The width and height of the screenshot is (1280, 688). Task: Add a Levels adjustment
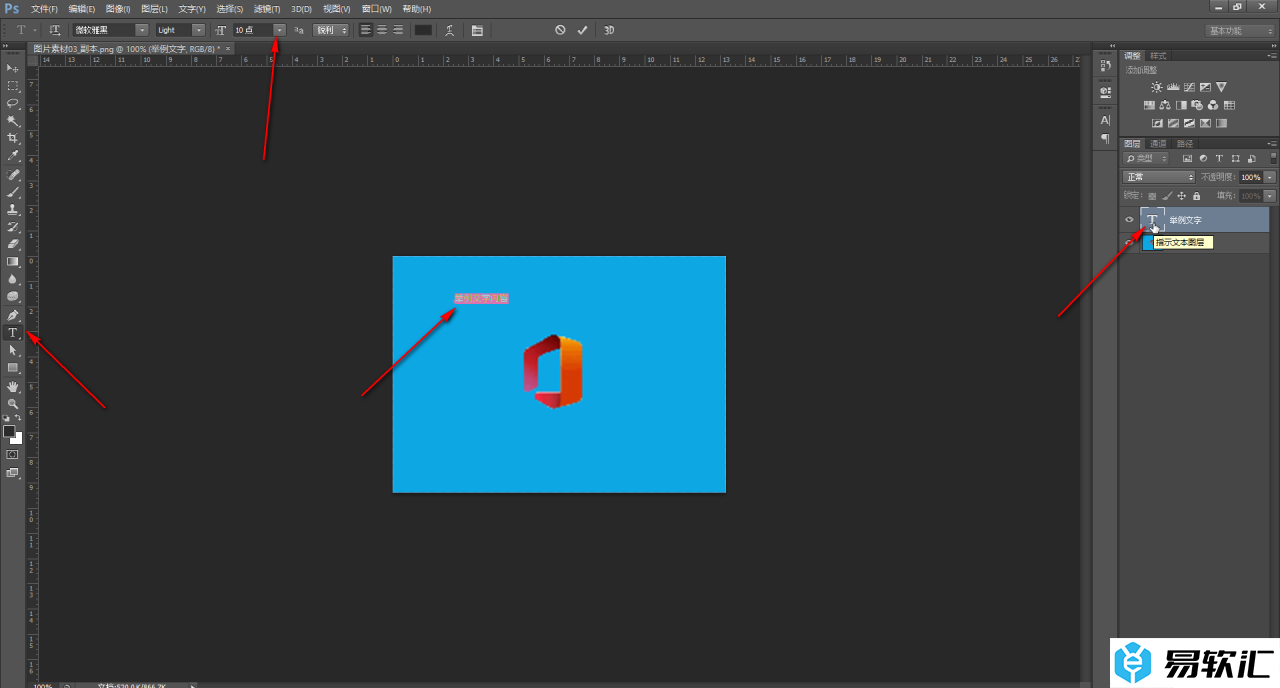click(1173, 88)
